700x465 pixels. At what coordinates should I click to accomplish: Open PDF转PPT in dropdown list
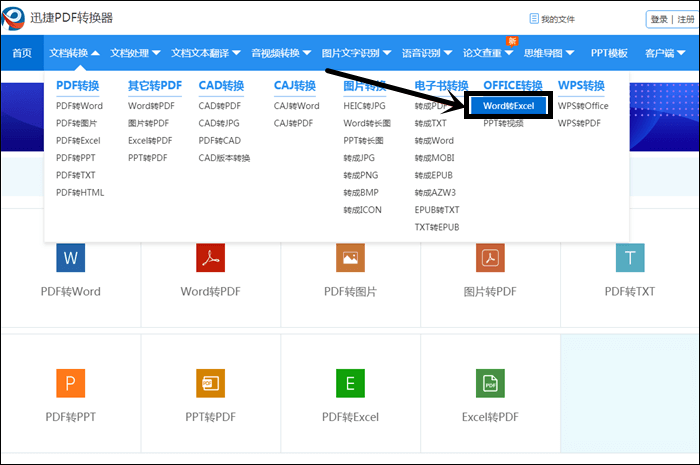point(75,158)
